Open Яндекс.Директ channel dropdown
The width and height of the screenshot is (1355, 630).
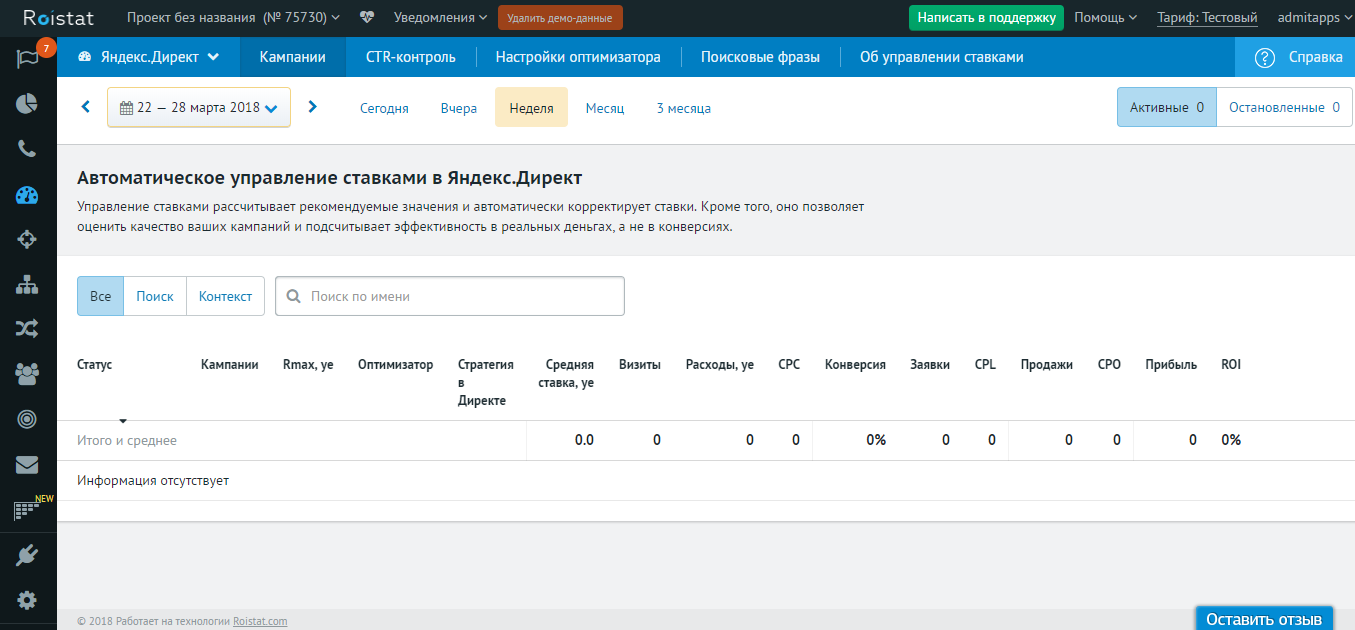(x=148, y=57)
